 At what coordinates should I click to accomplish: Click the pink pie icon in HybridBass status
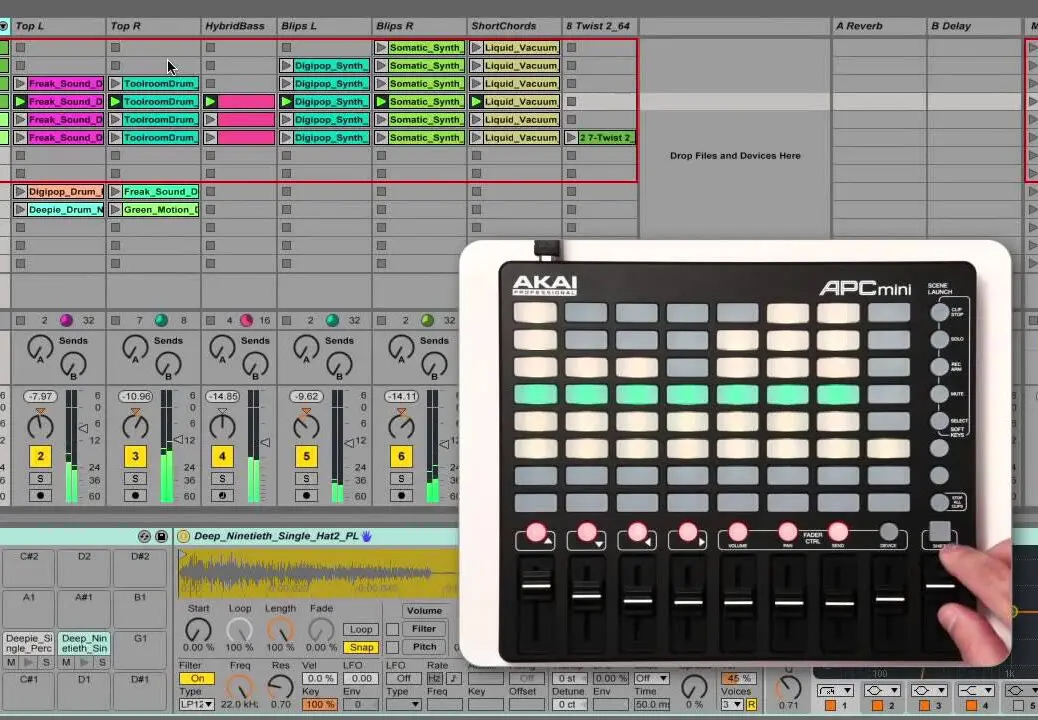(246, 320)
